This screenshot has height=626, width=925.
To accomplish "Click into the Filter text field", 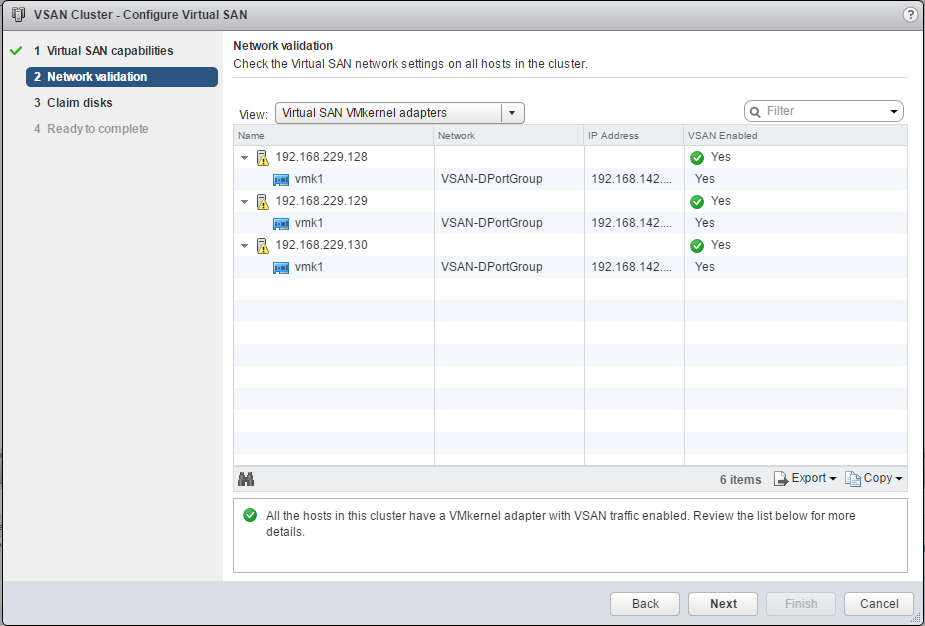I will (x=824, y=111).
